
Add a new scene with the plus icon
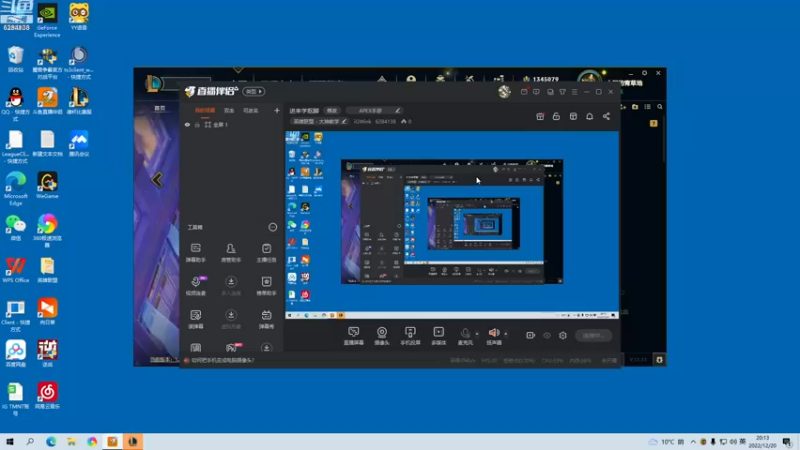point(277,110)
